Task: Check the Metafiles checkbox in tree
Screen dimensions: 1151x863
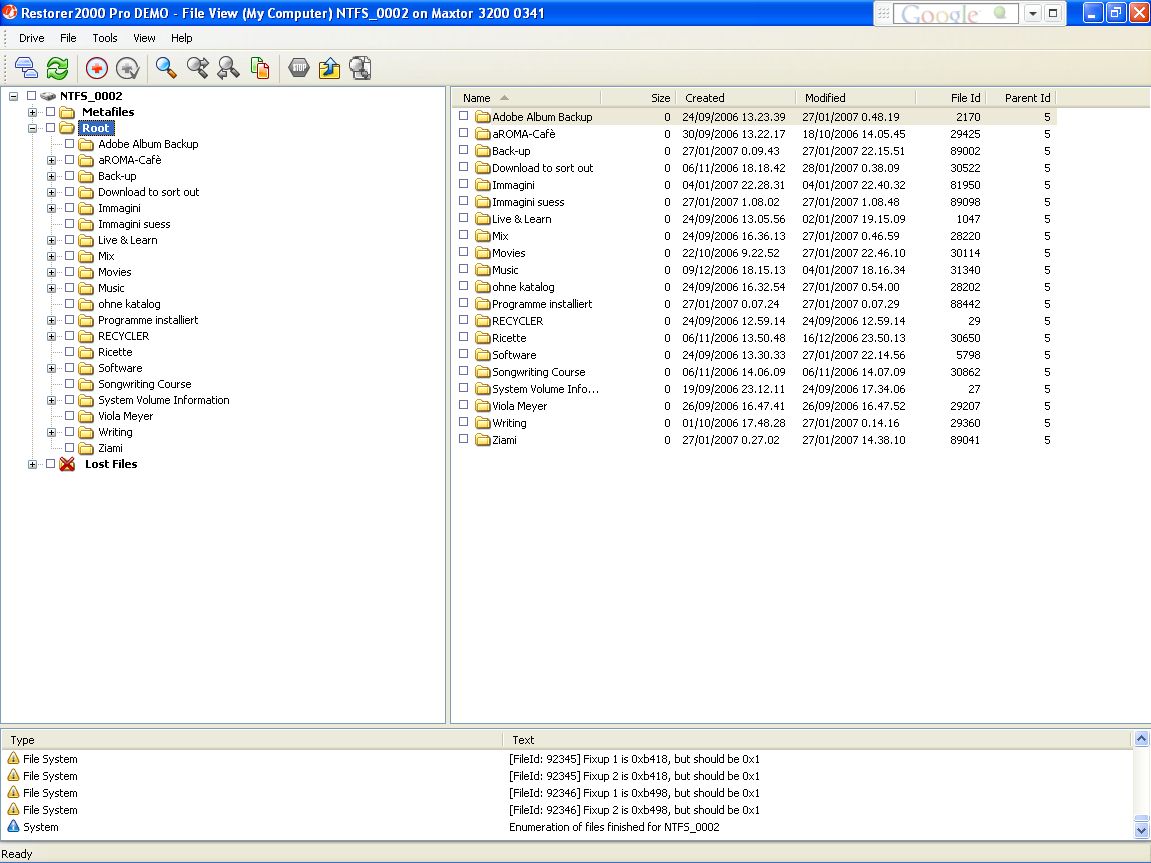Action: [x=51, y=112]
